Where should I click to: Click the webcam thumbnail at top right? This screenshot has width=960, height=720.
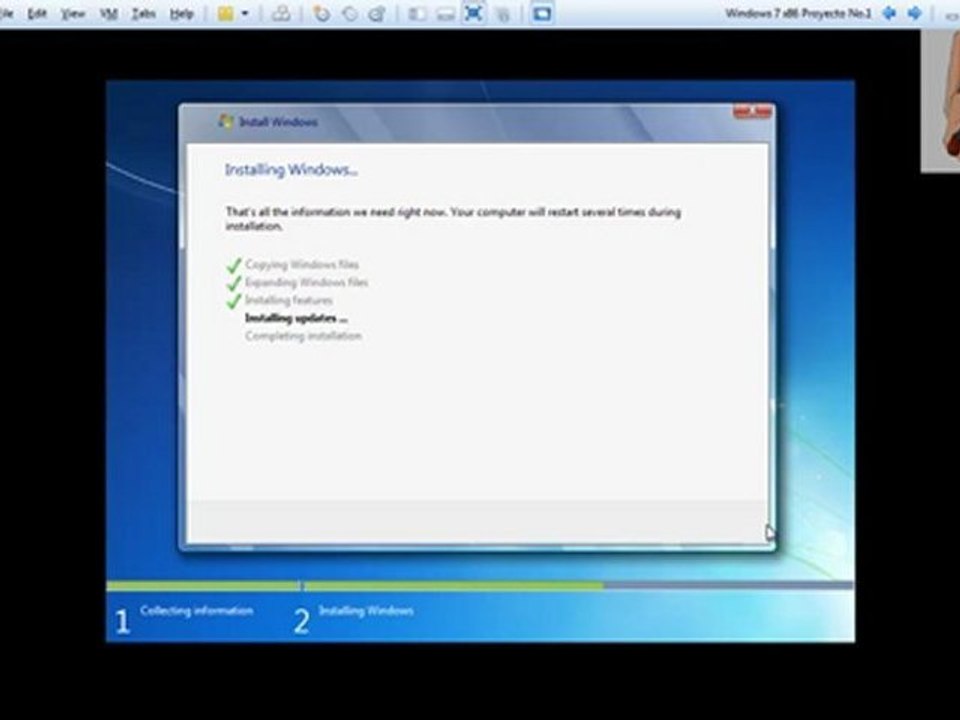click(x=940, y=101)
